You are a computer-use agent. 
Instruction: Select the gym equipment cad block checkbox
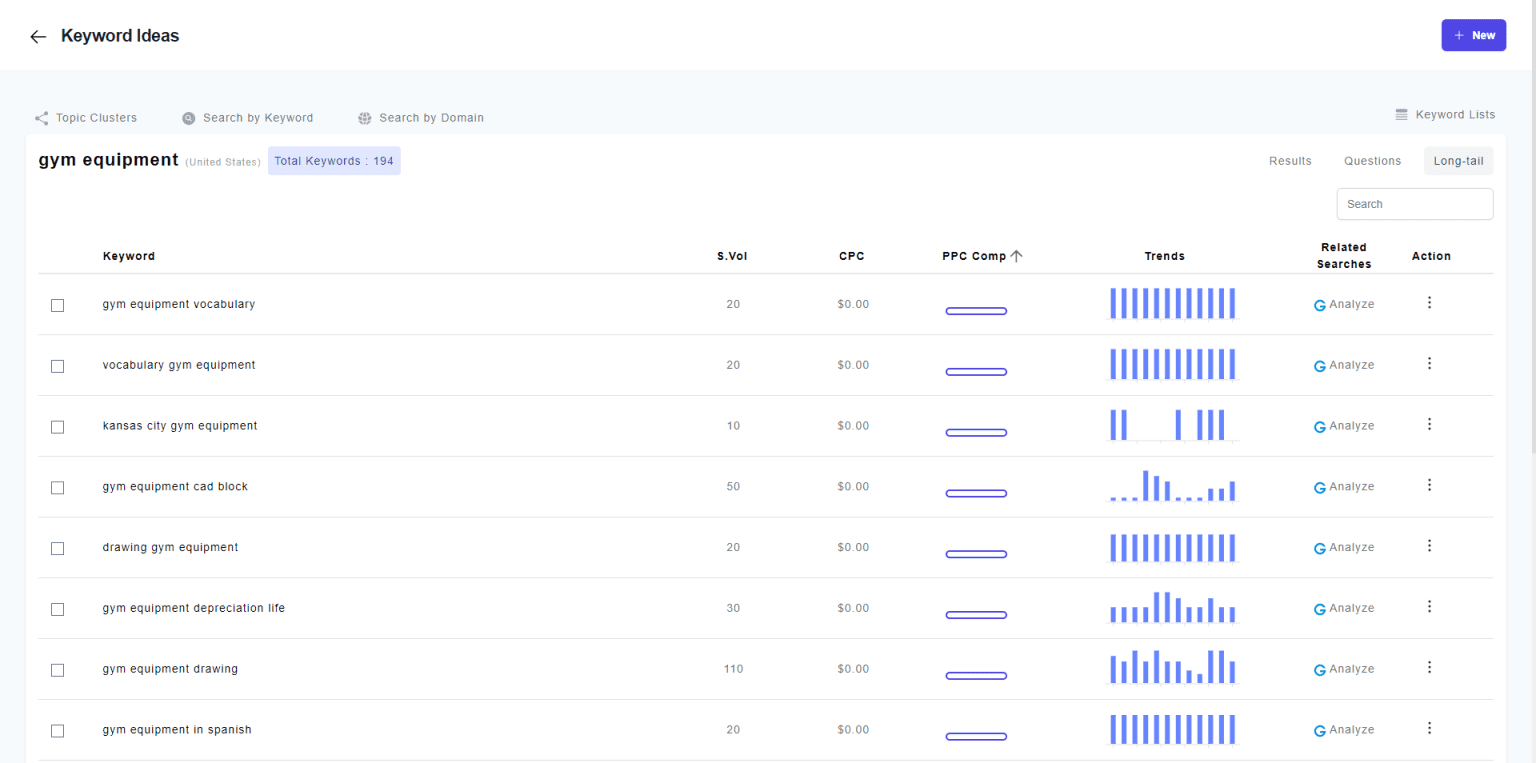[58, 488]
